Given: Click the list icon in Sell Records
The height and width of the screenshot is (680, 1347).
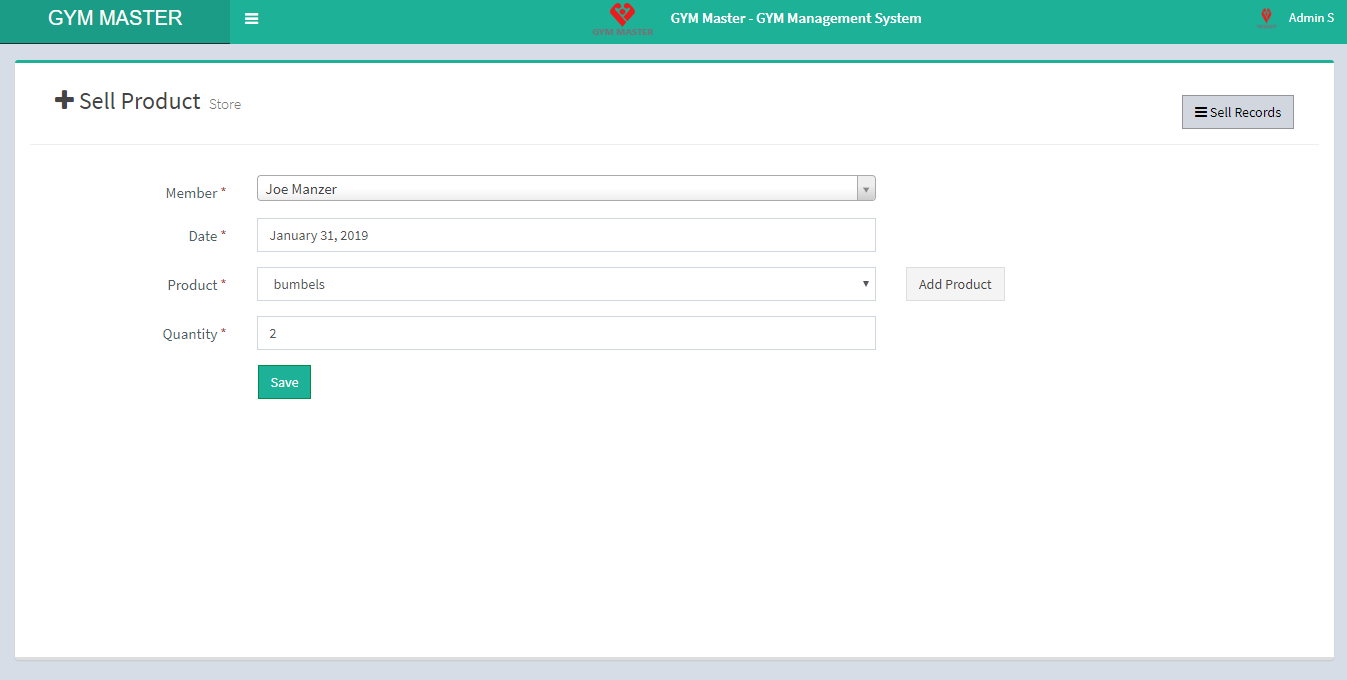Looking at the screenshot, I should 1200,112.
